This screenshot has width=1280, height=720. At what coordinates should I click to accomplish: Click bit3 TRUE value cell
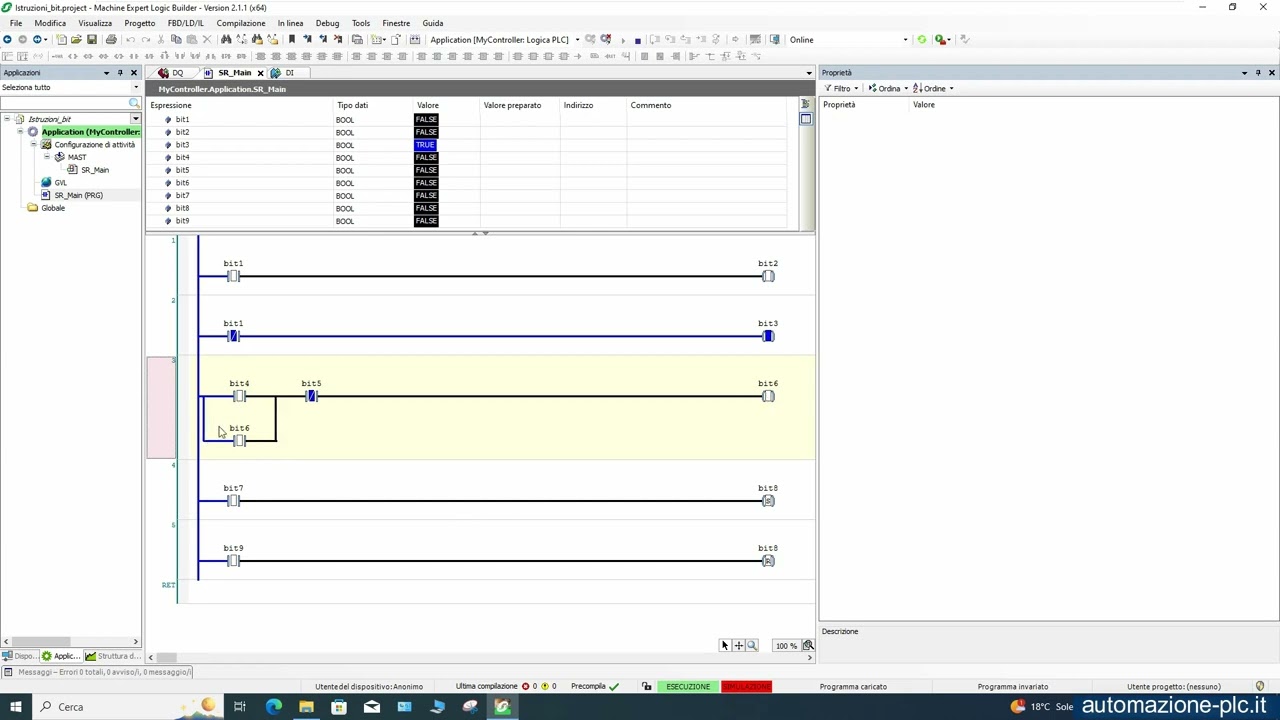[425, 145]
